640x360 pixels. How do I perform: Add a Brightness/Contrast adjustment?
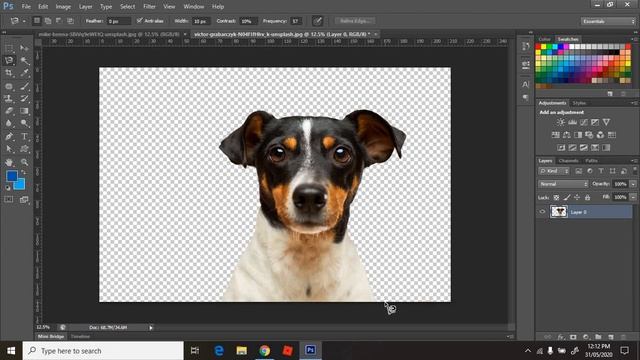tap(561, 122)
